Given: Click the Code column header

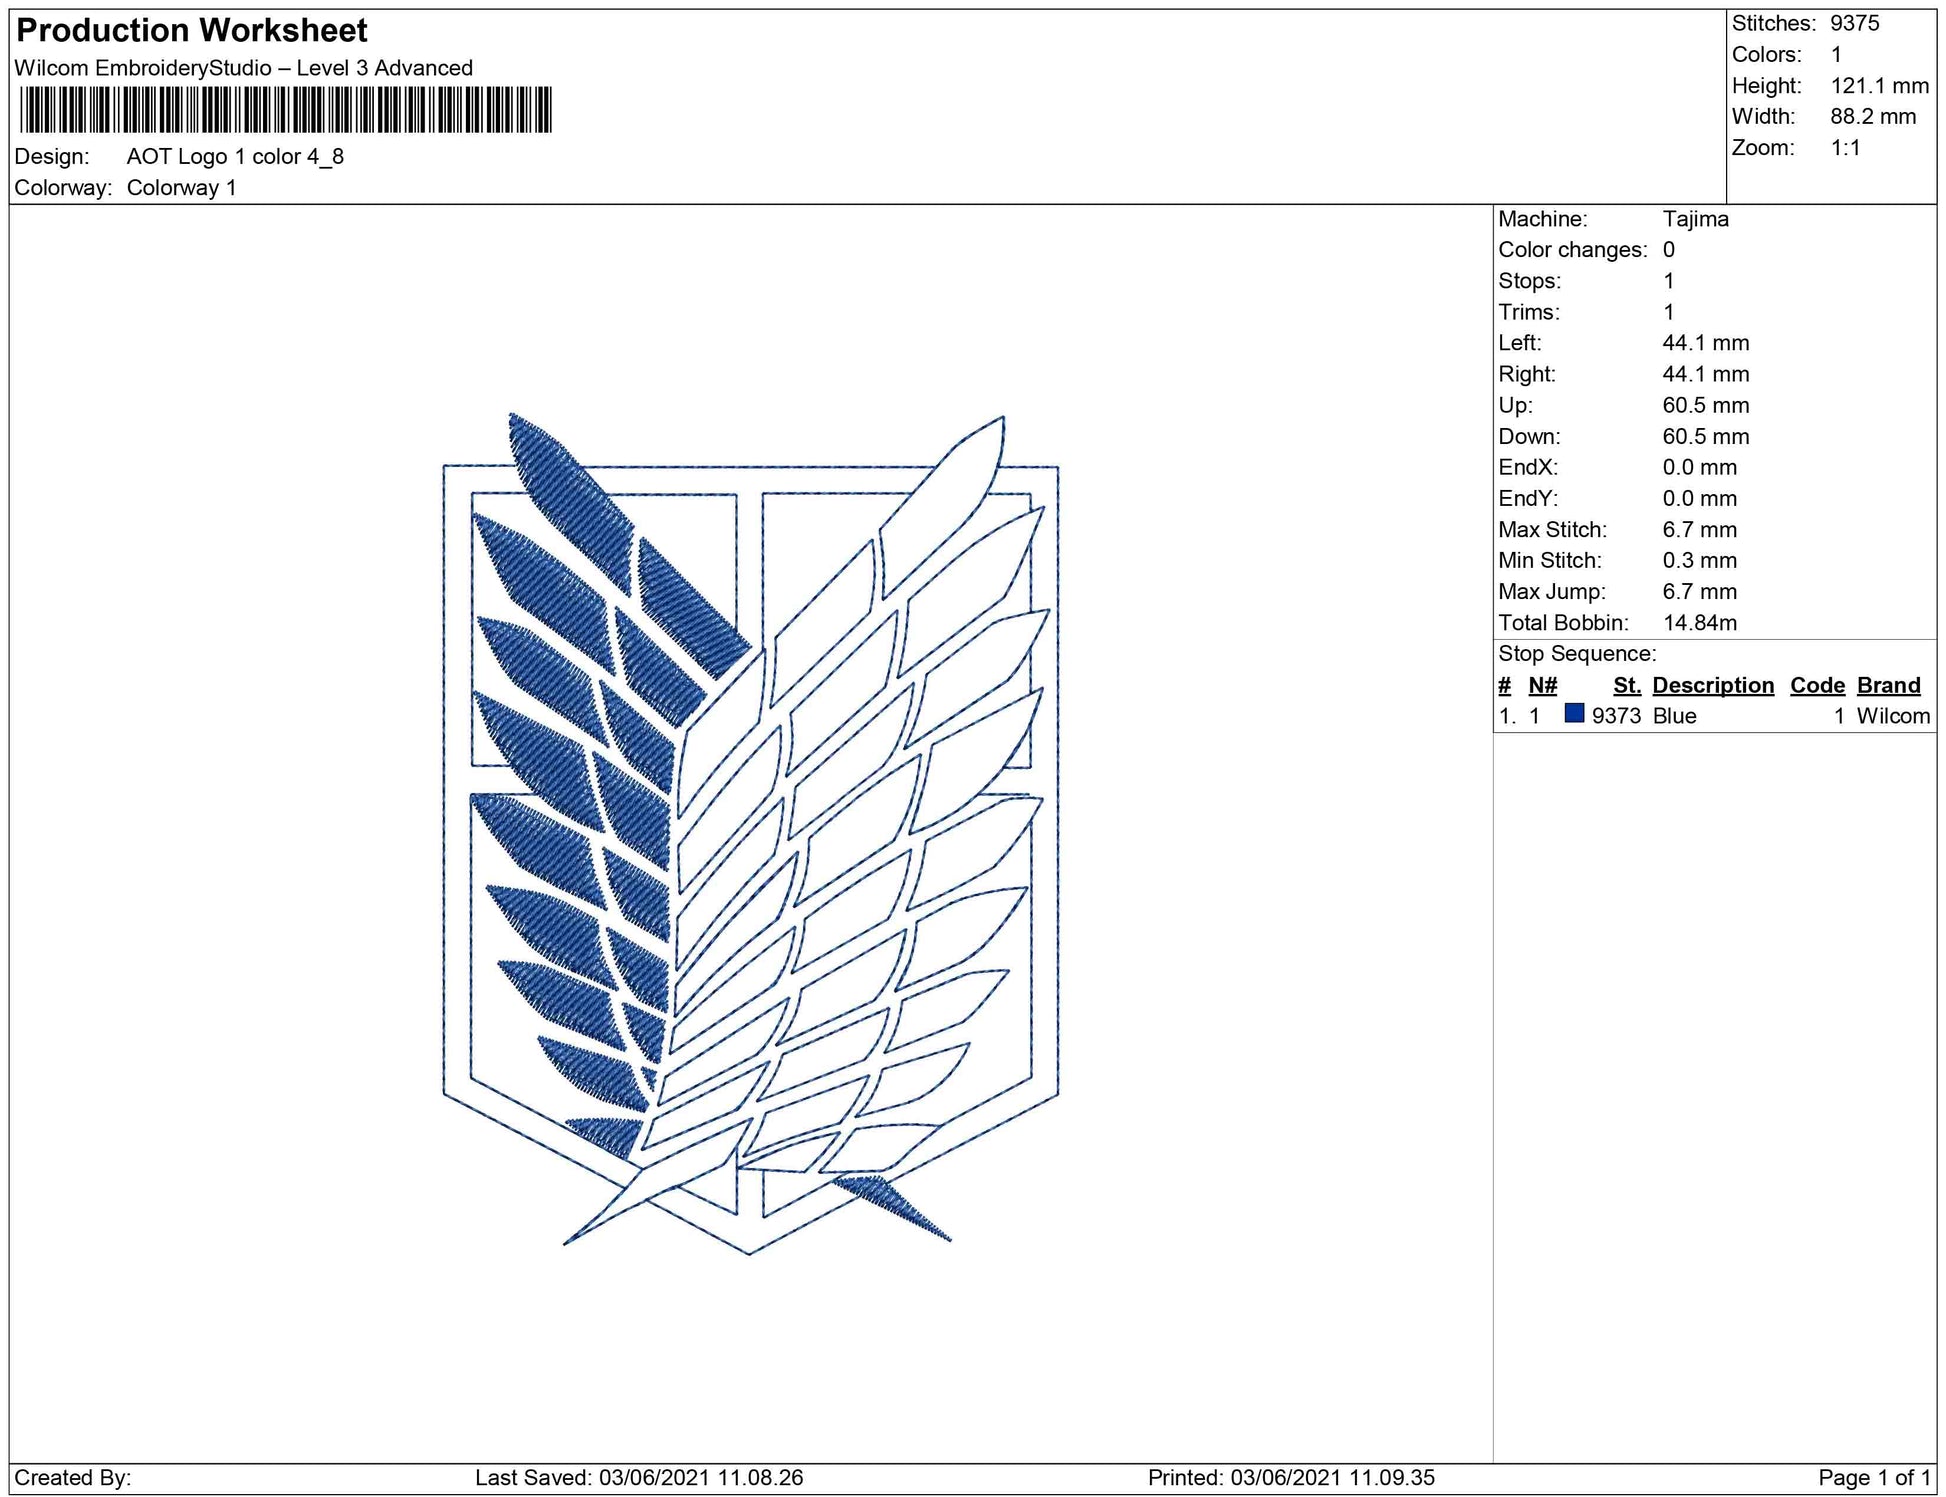Looking at the screenshot, I should tap(1816, 685).
